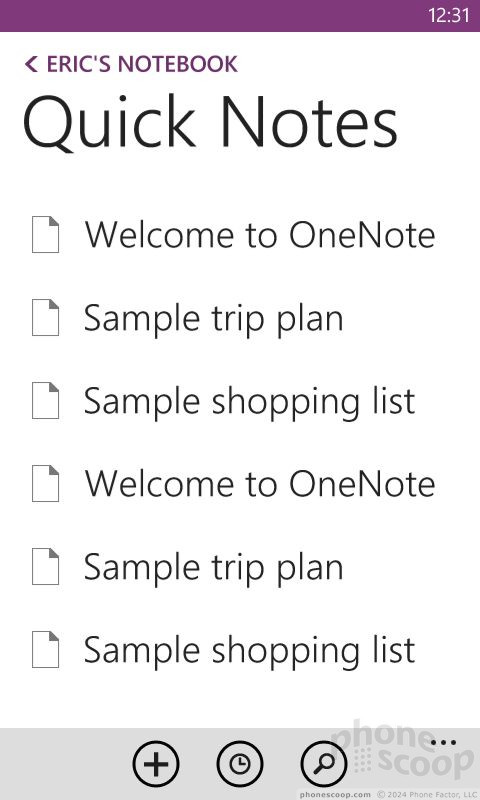Tap page icon beside first Sample trip plan

click(x=45, y=317)
